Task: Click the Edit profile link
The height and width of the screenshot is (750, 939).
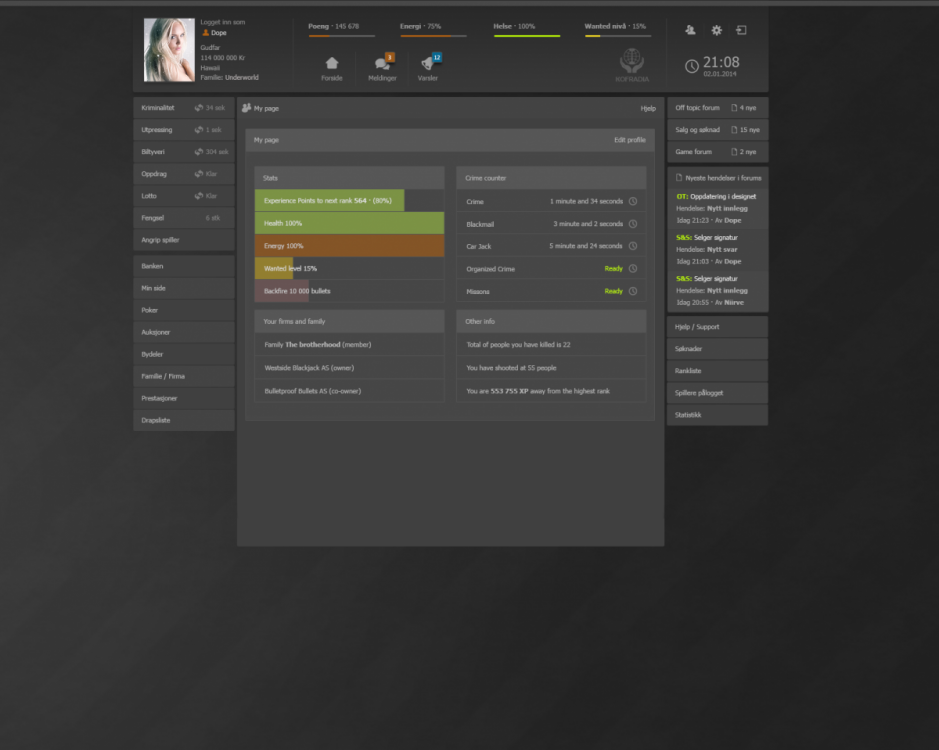Action: point(629,140)
